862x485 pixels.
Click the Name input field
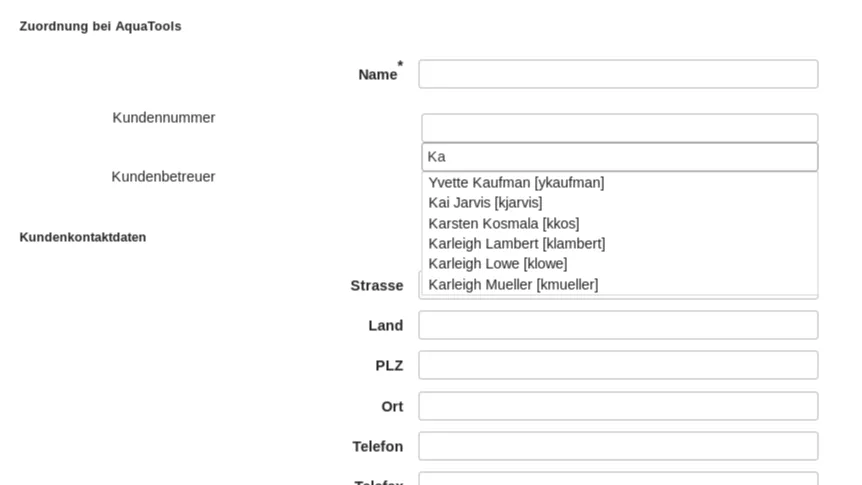tap(617, 74)
